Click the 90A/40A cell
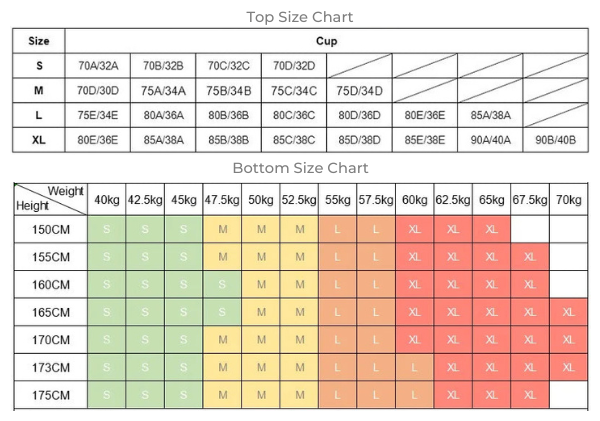Screen dimensions: 600x421 (x=490, y=140)
